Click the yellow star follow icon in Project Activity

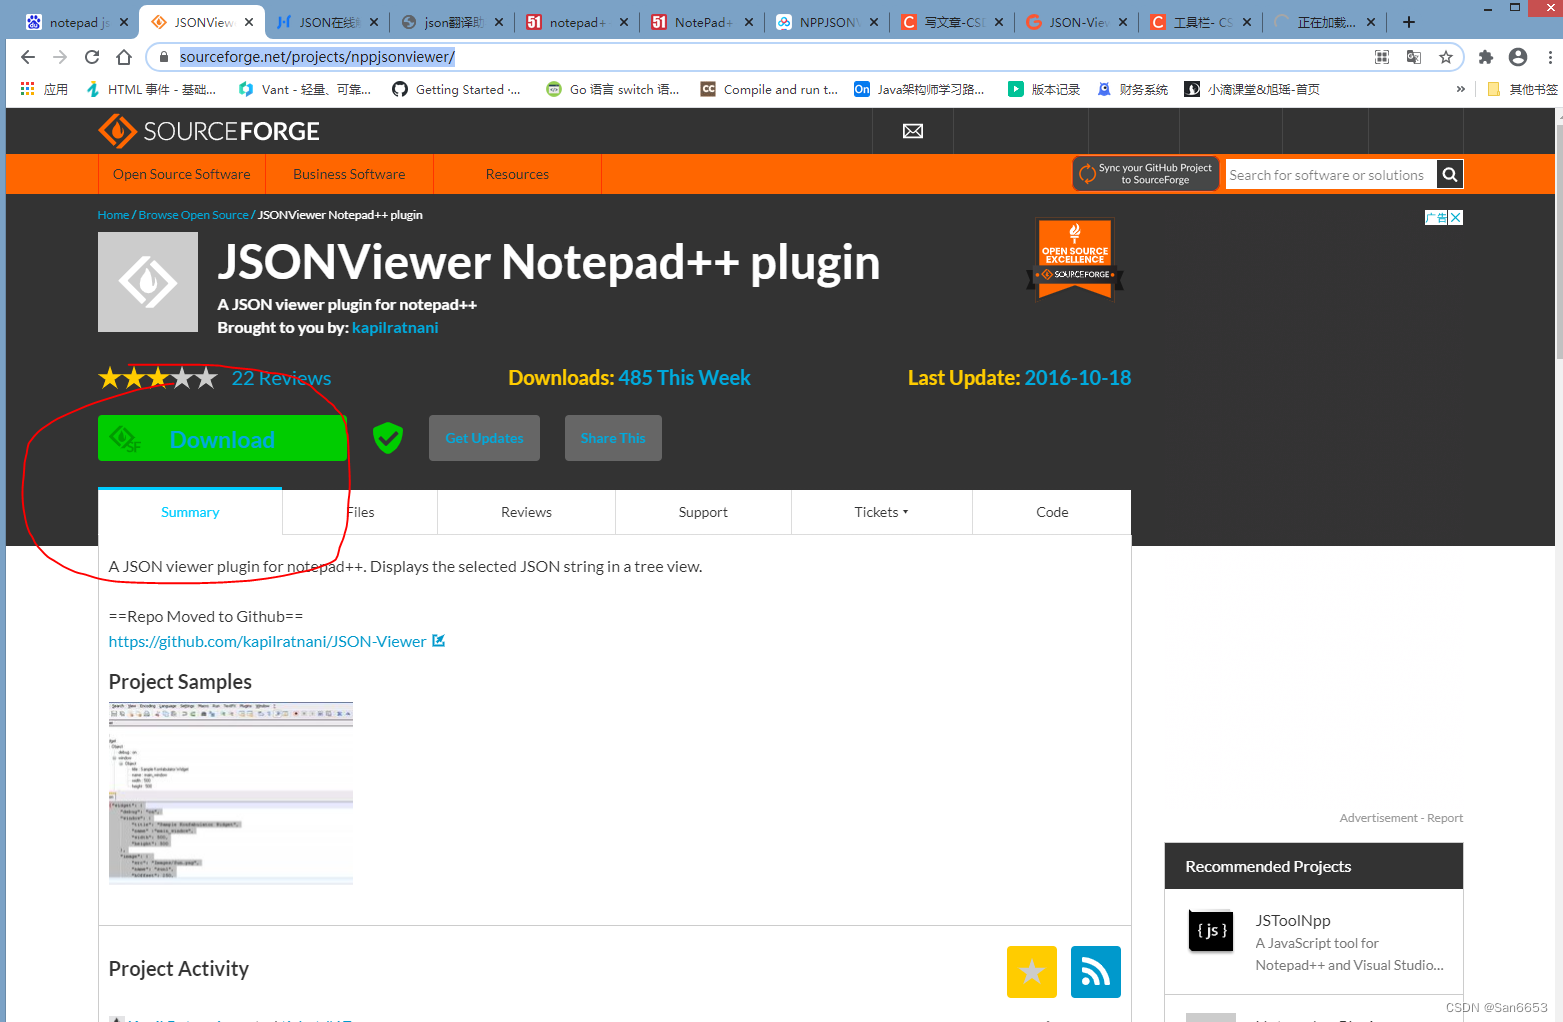[1032, 972]
